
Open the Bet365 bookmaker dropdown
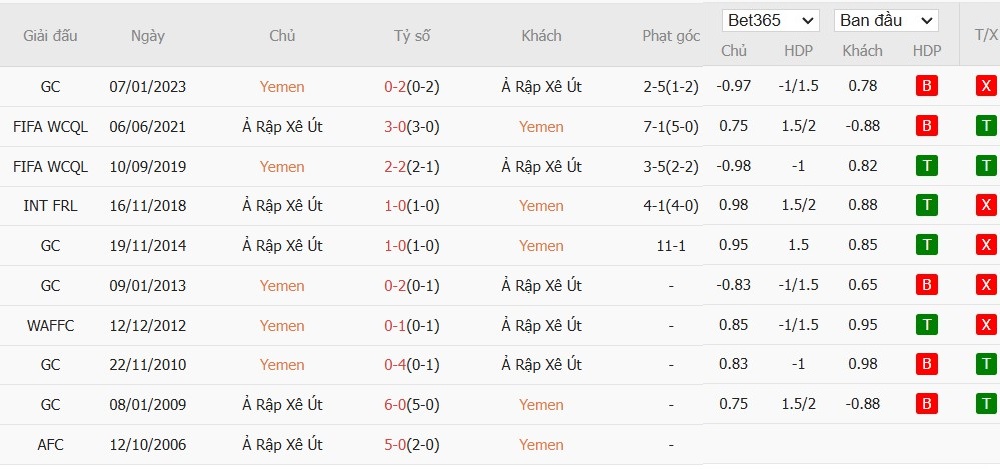point(770,20)
